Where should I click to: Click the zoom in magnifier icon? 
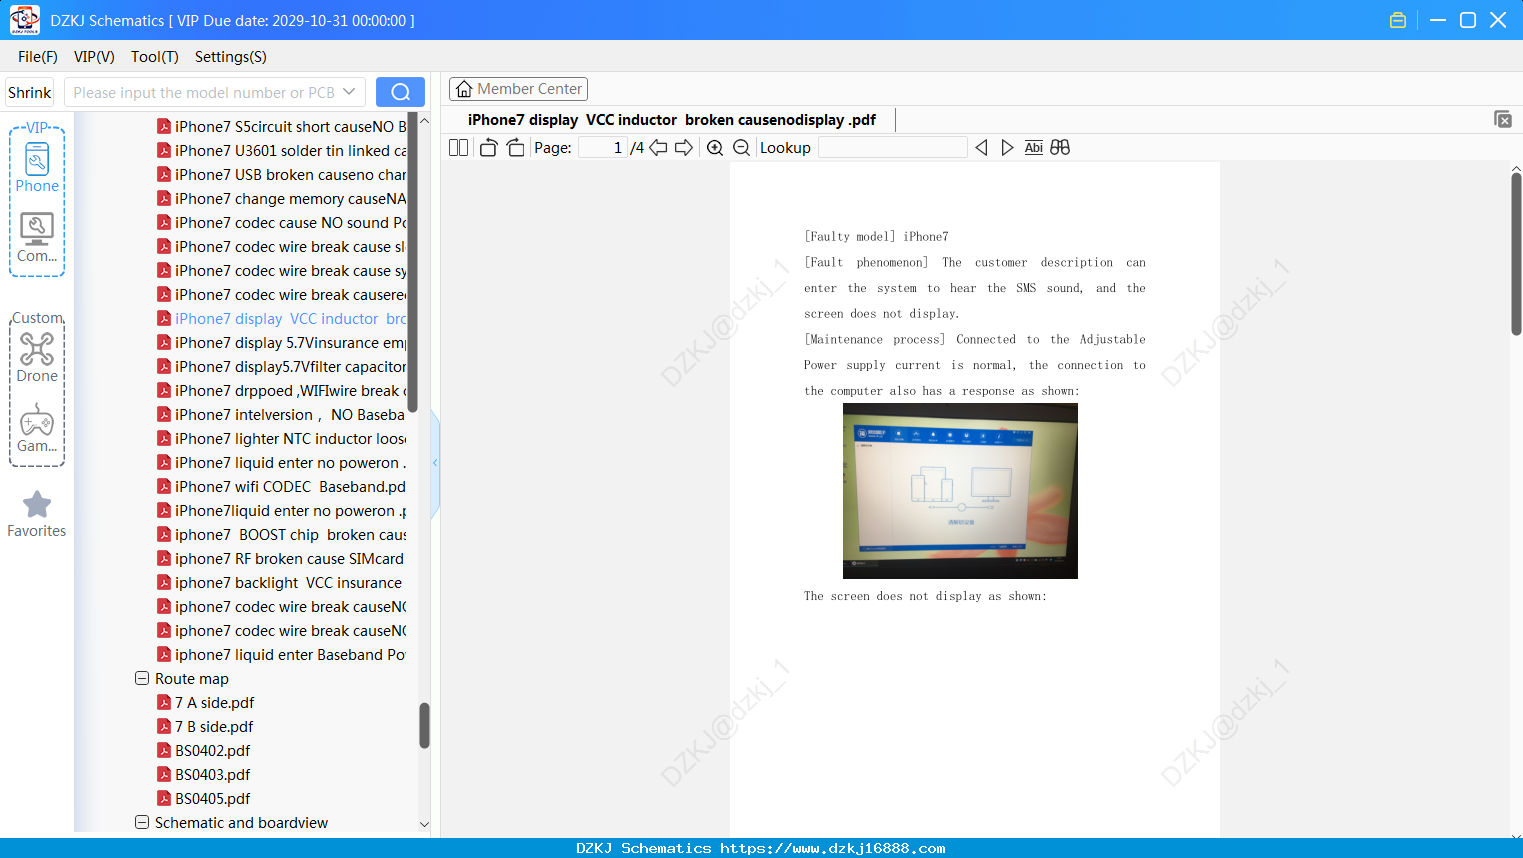click(715, 148)
